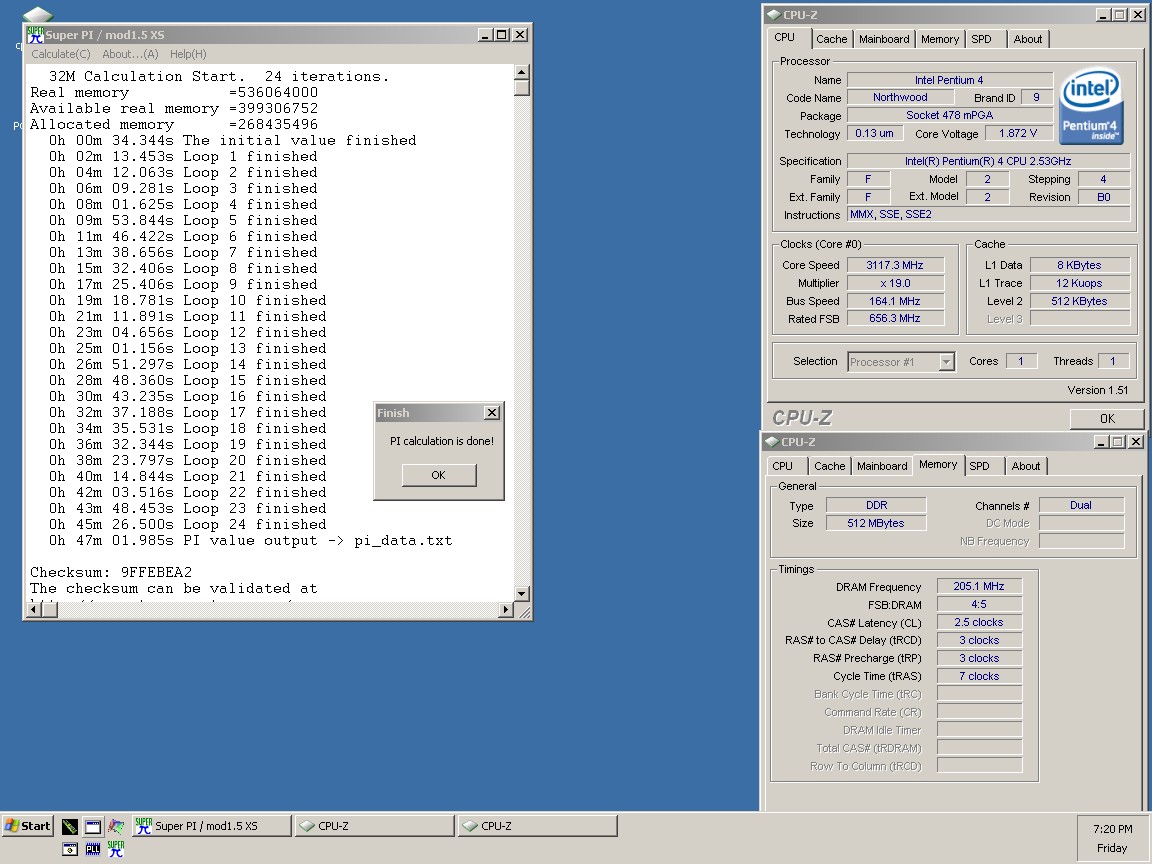Click the Rated FSB 656.3 MHz value

coord(895,318)
